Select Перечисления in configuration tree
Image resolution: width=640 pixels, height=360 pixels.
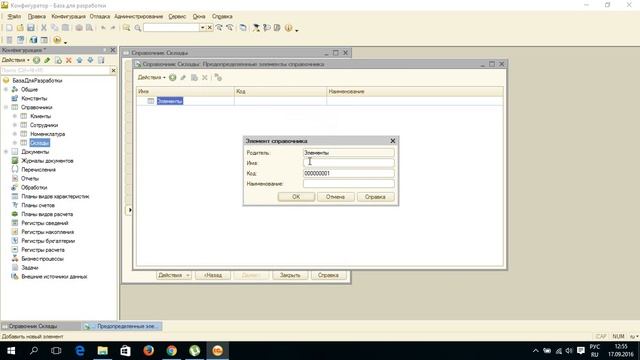pos(38,170)
